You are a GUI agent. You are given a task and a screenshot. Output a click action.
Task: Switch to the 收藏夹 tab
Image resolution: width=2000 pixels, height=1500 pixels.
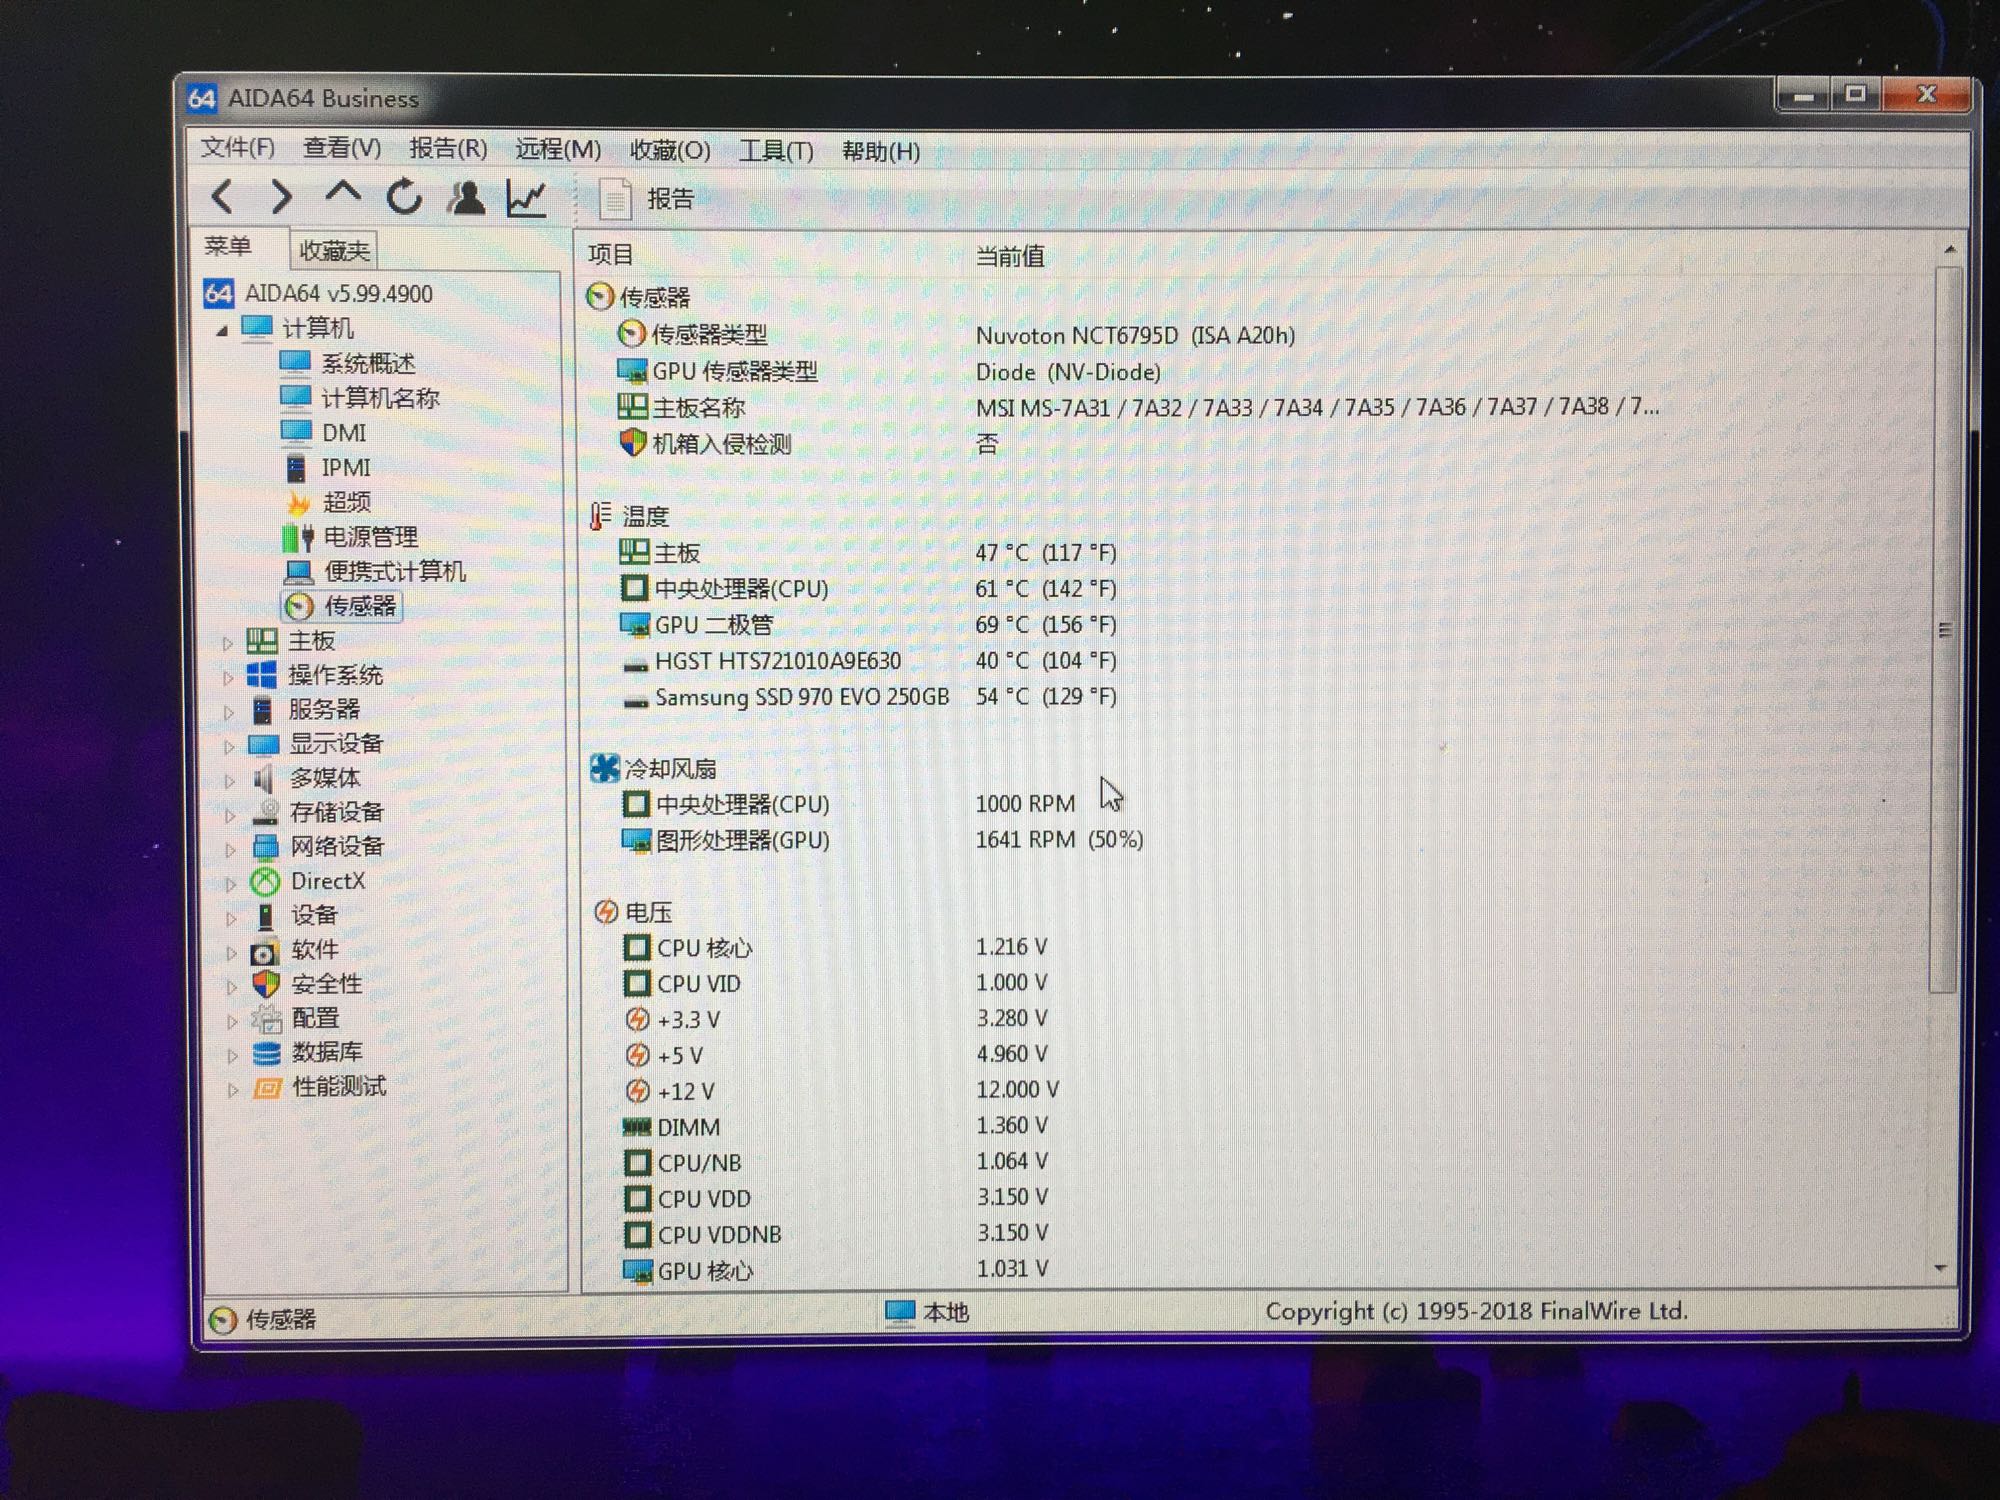pyautogui.click(x=334, y=250)
